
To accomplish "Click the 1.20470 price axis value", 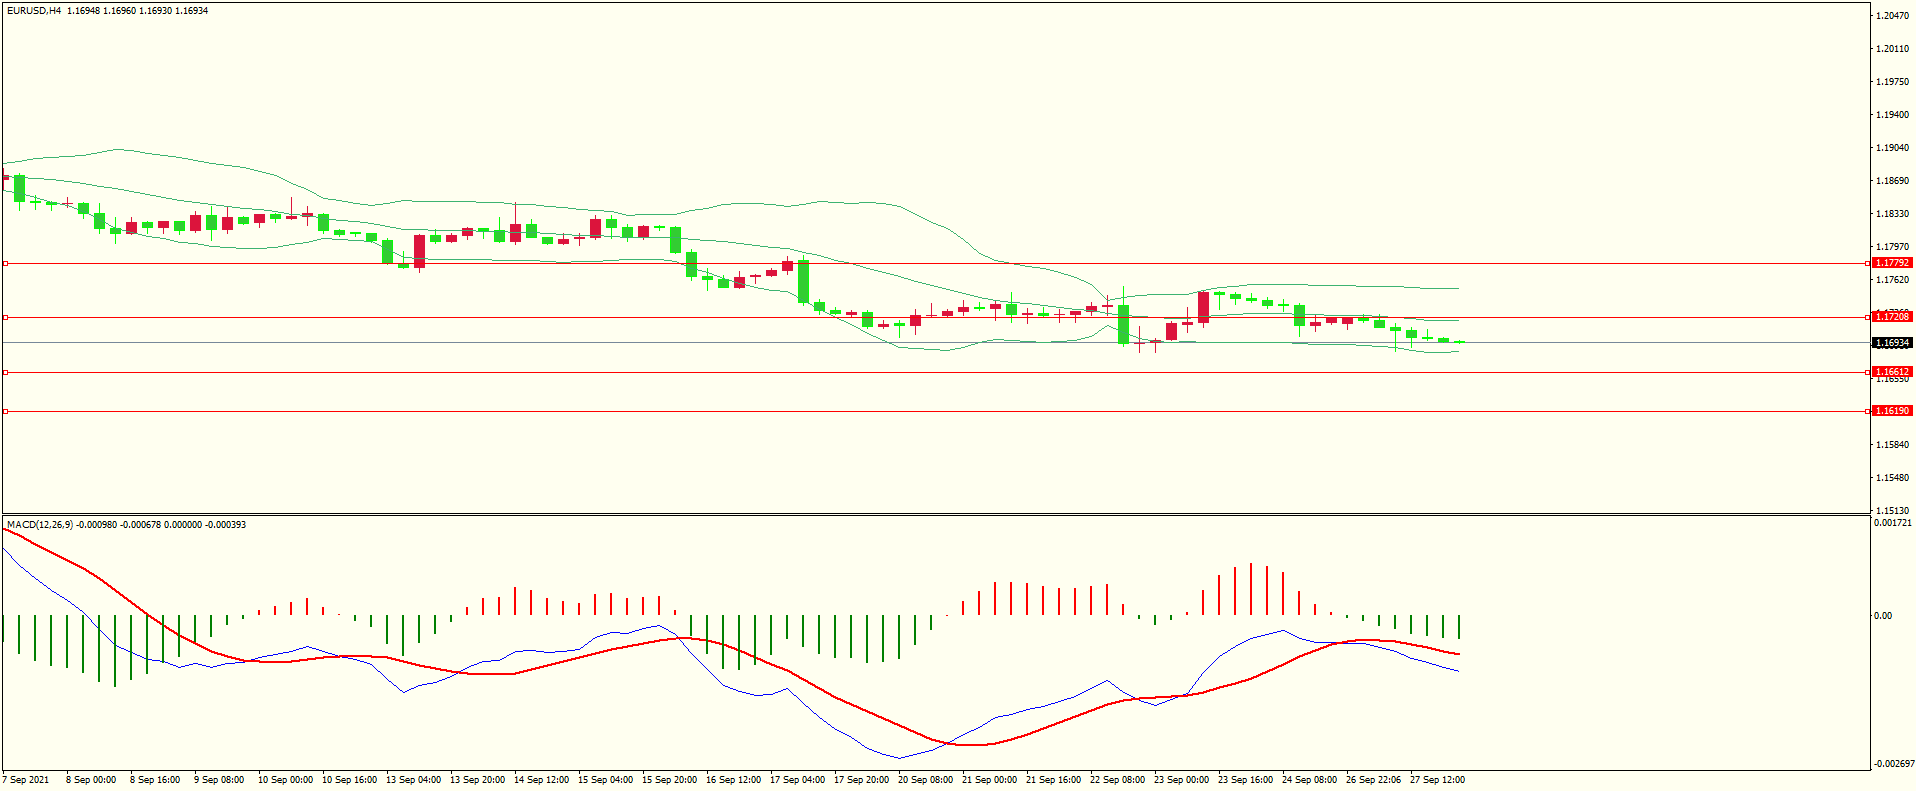I will tap(1892, 16).
